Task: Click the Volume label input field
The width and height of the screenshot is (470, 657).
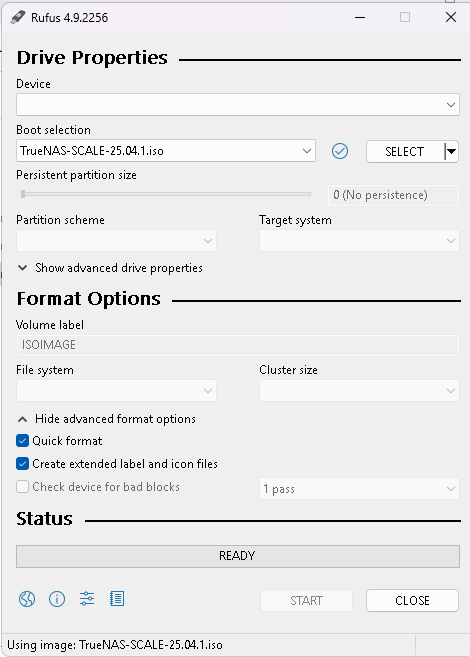Action: [238, 345]
